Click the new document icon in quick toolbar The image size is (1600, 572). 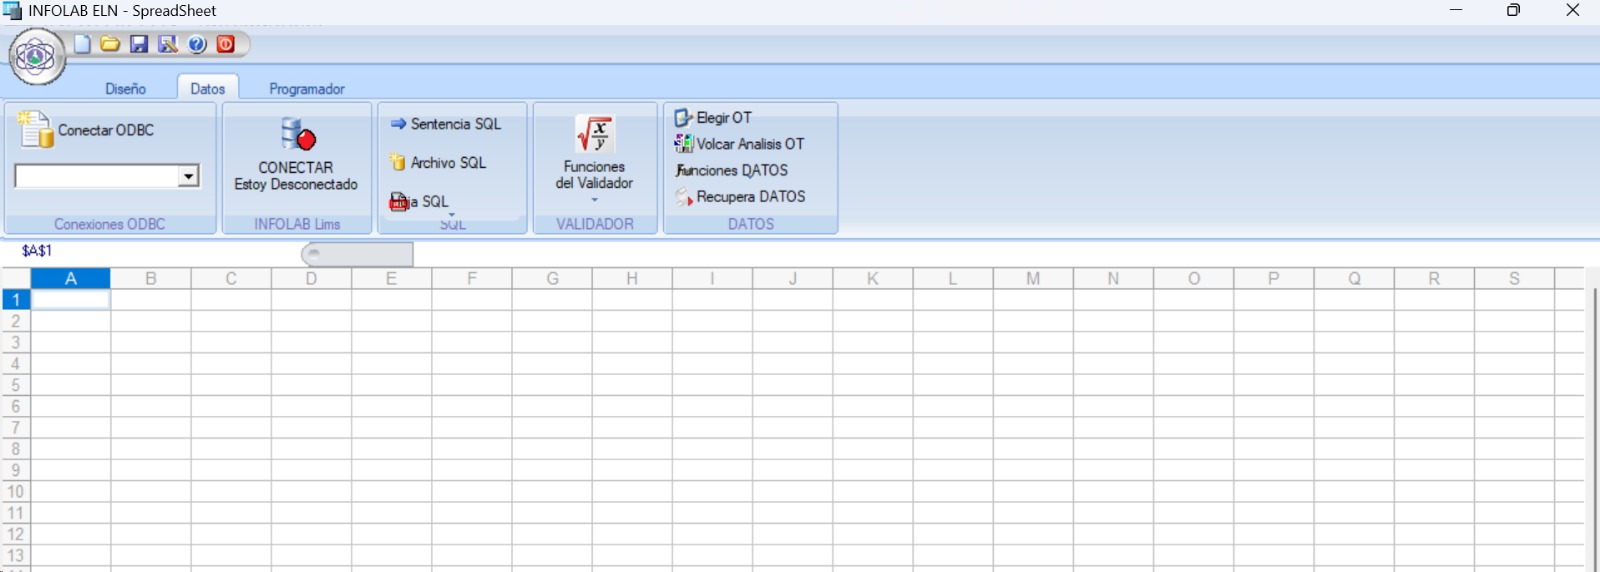(x=82, y=44)
